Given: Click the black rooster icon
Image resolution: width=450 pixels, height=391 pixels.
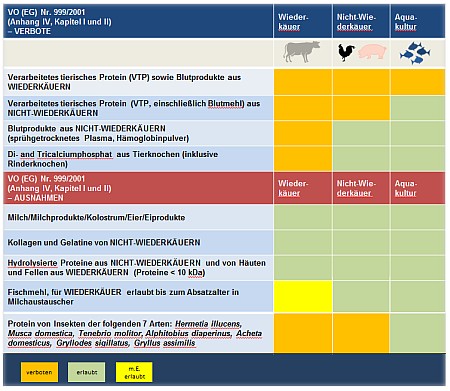Looking at the screenshot, I should tap(346, 53).
